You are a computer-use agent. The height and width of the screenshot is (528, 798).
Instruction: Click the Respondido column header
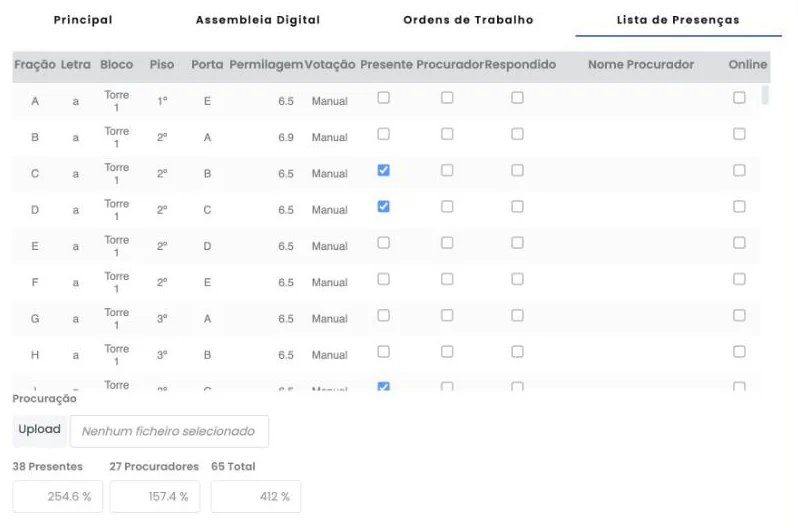coord(520,65)
